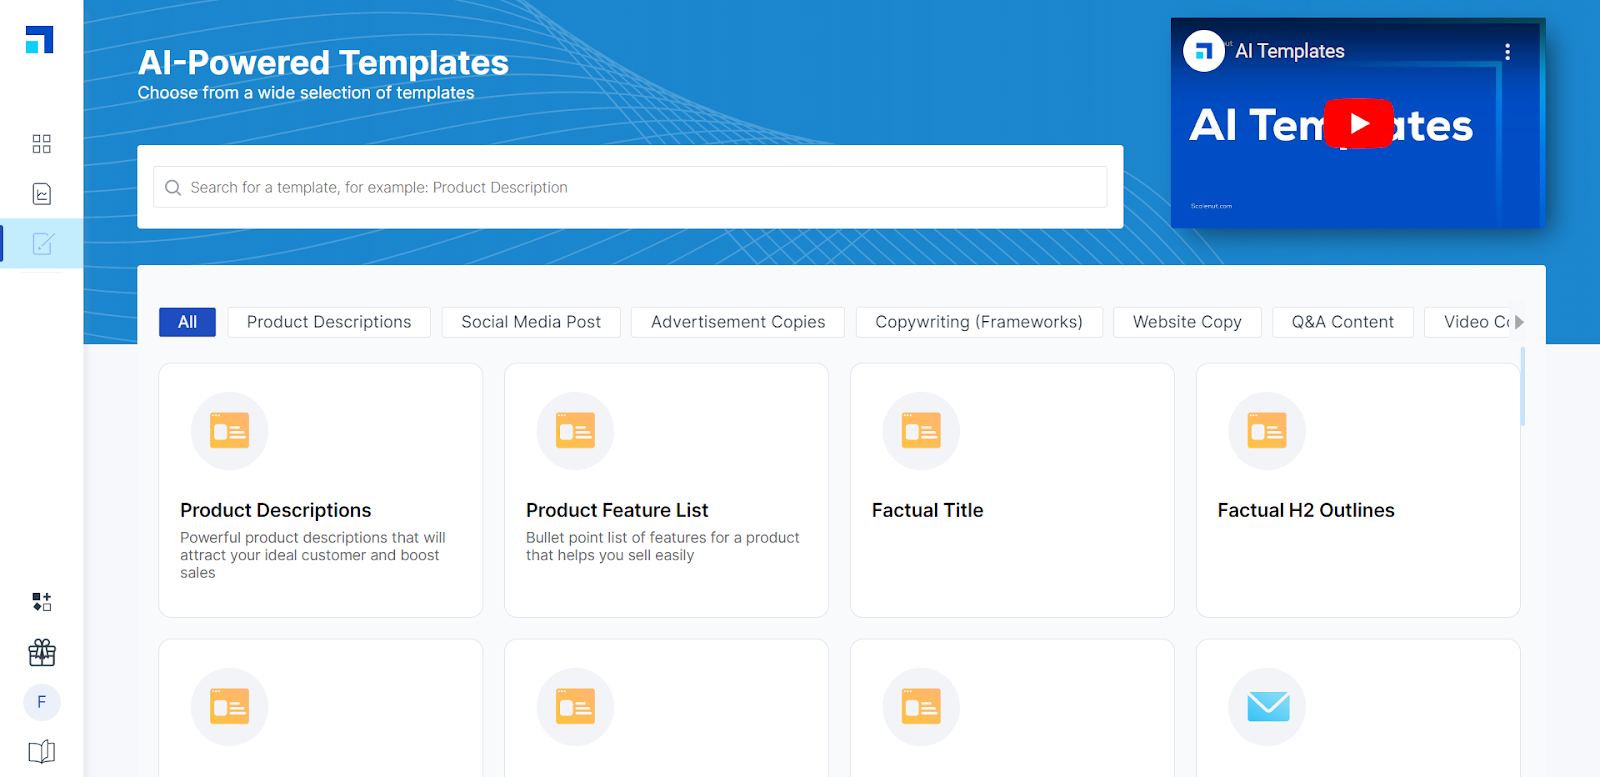Click the Factual Title card icon
This screenshot has height=777, width=1600.
coord(922,431)
